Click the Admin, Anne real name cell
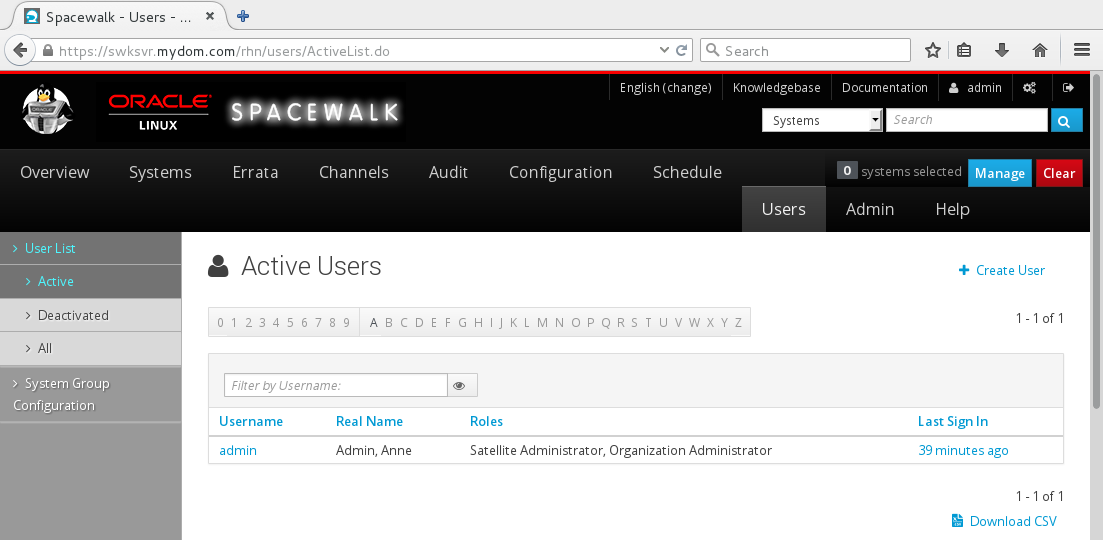 (374, 450)
